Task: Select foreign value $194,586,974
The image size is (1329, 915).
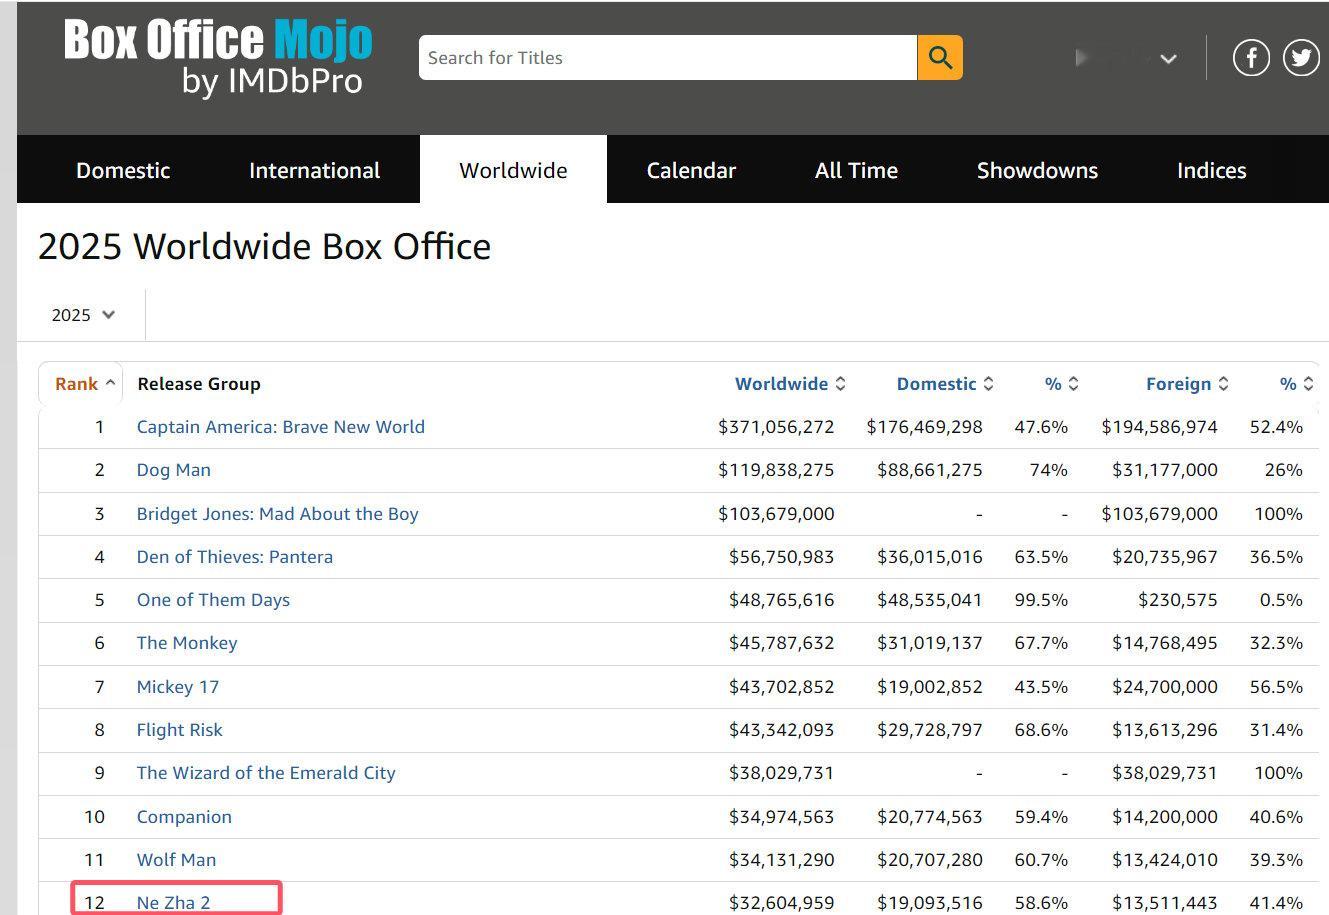Action: 1160,427
